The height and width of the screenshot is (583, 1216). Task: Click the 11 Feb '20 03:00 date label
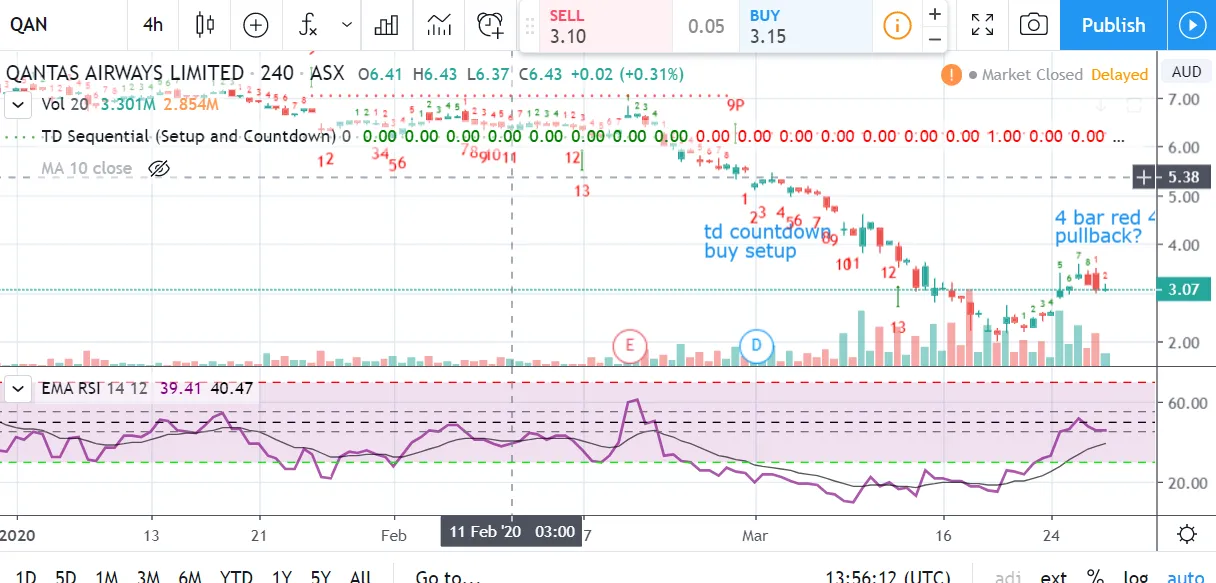[512, 531]
